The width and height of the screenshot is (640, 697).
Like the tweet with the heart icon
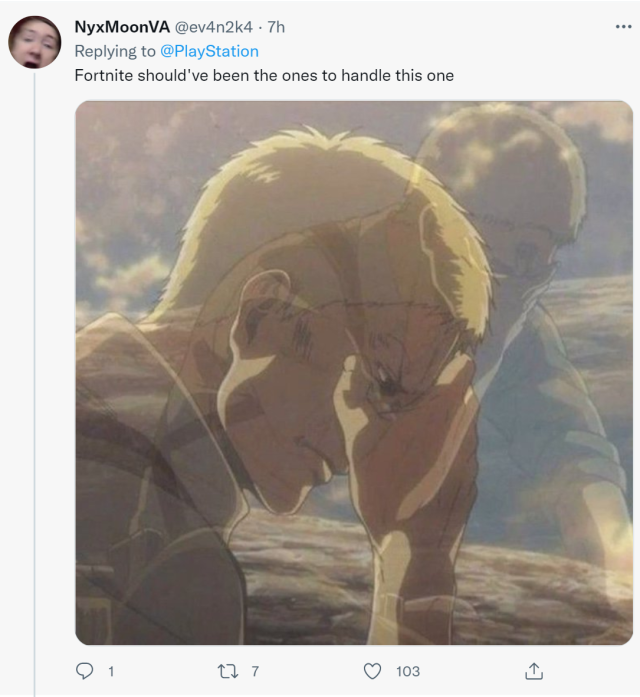coord(373,671)
